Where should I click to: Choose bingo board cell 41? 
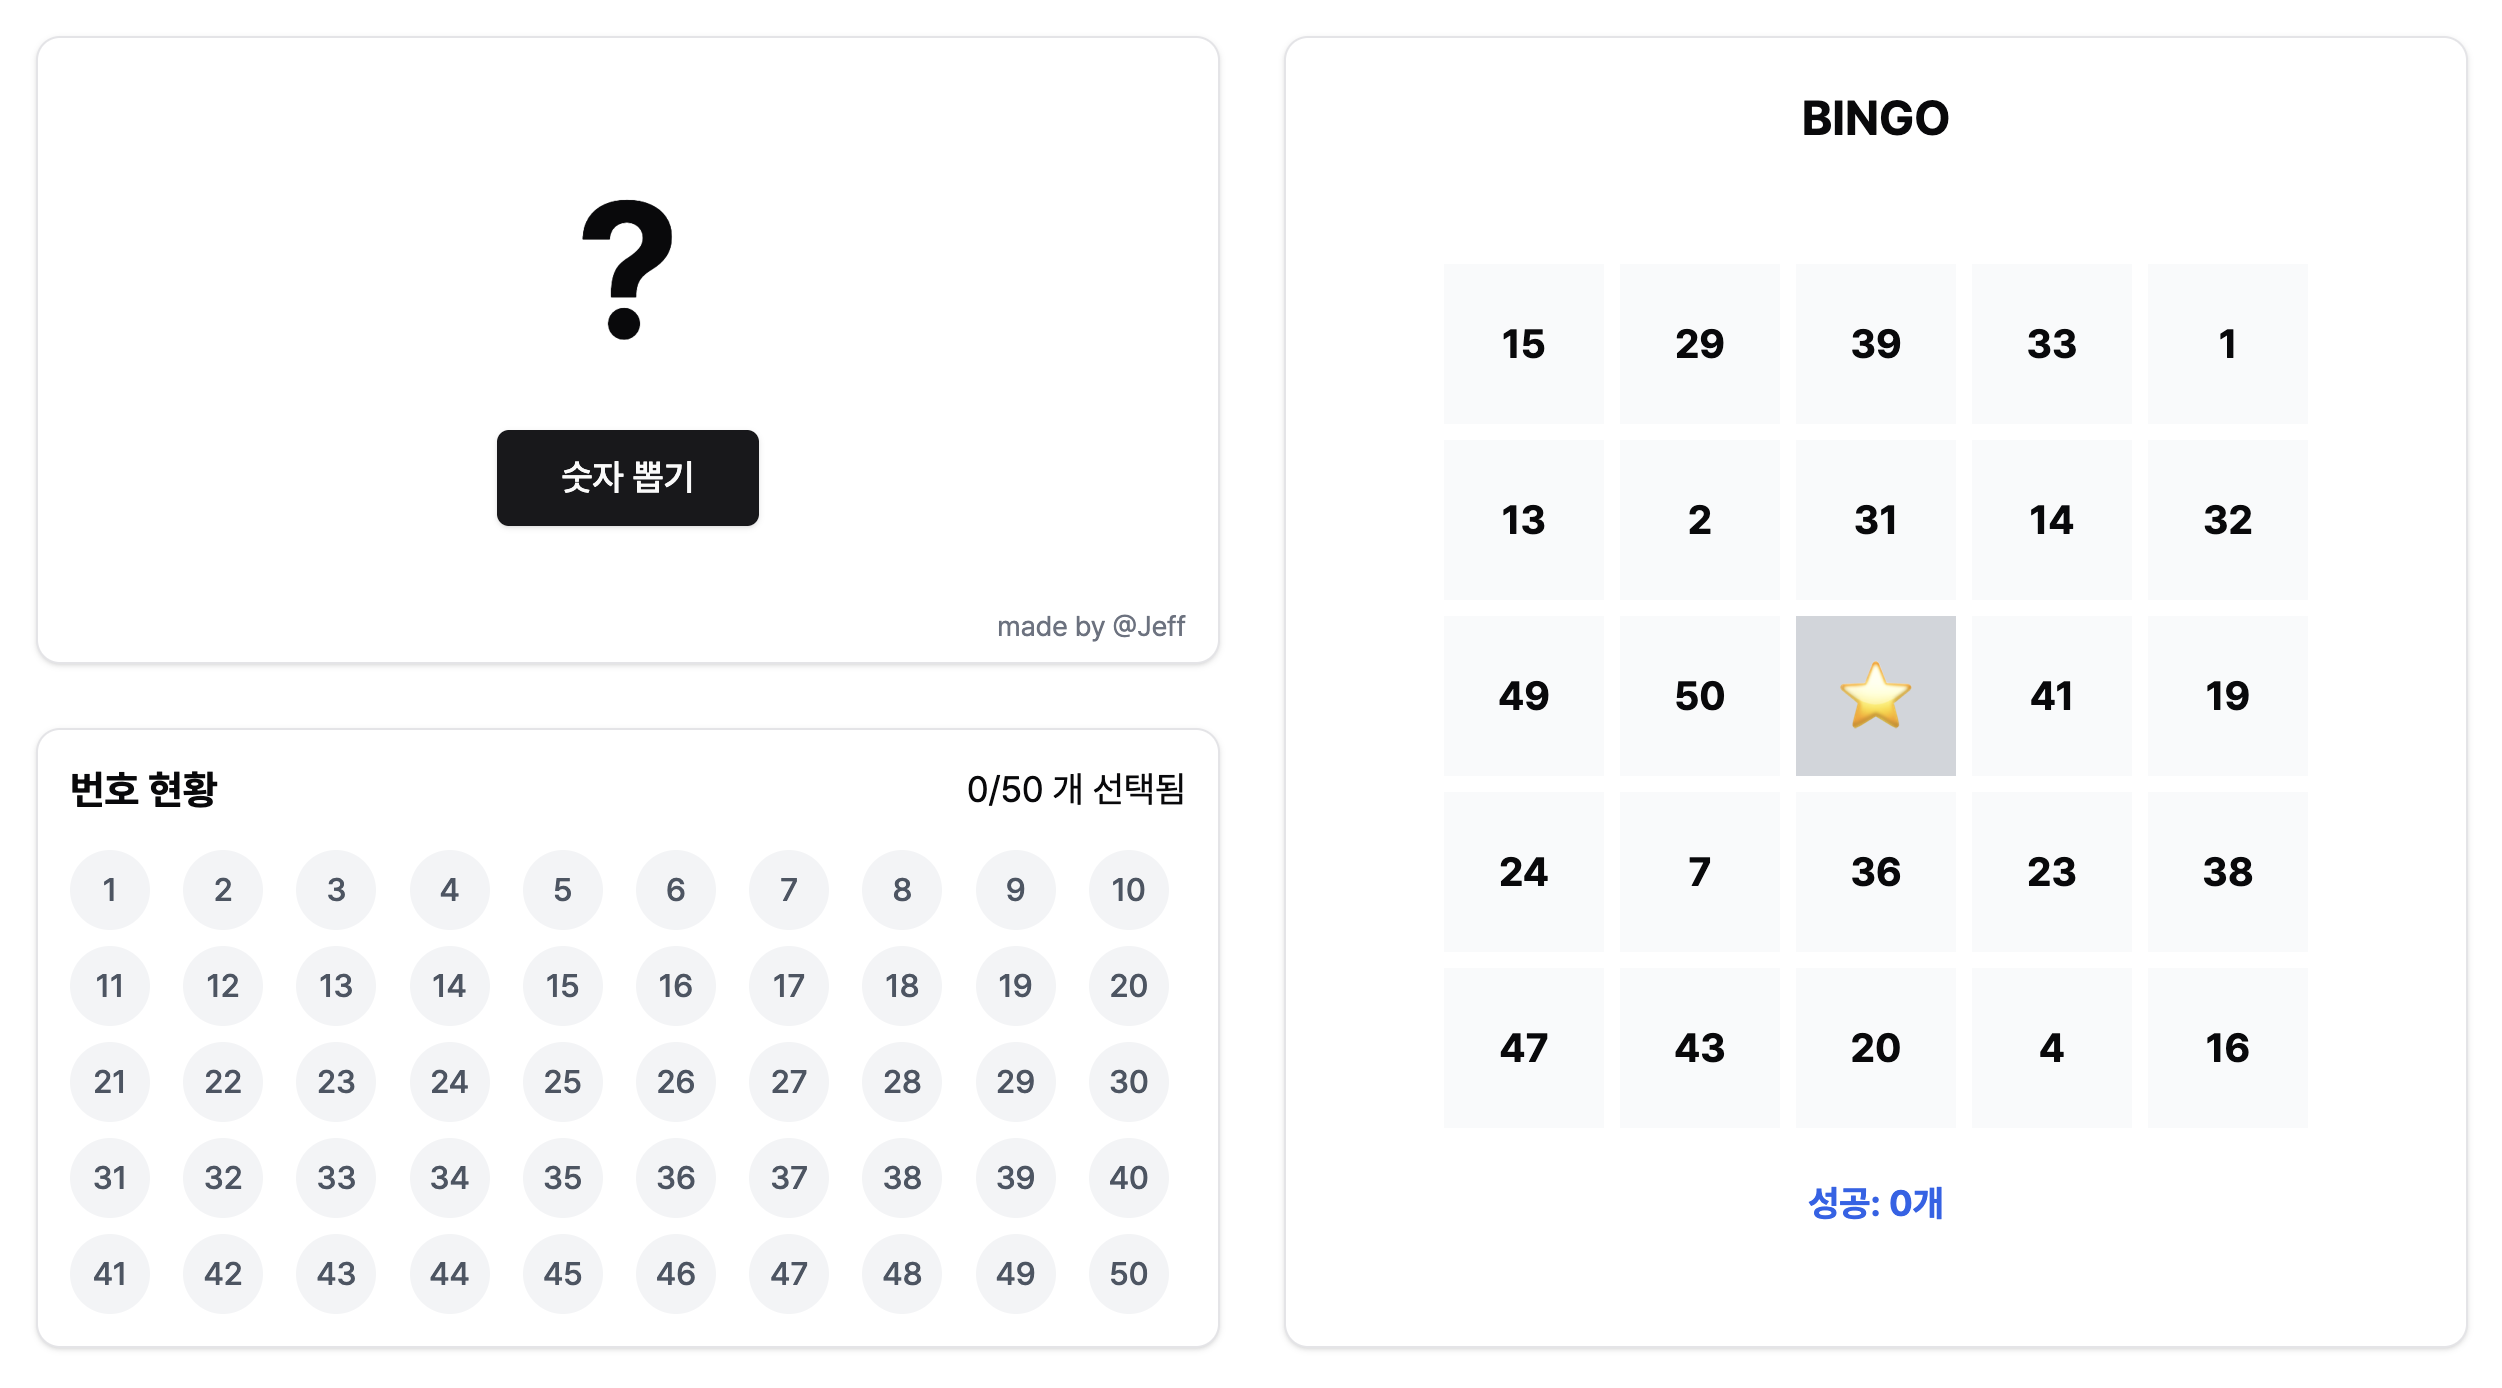2051,696
